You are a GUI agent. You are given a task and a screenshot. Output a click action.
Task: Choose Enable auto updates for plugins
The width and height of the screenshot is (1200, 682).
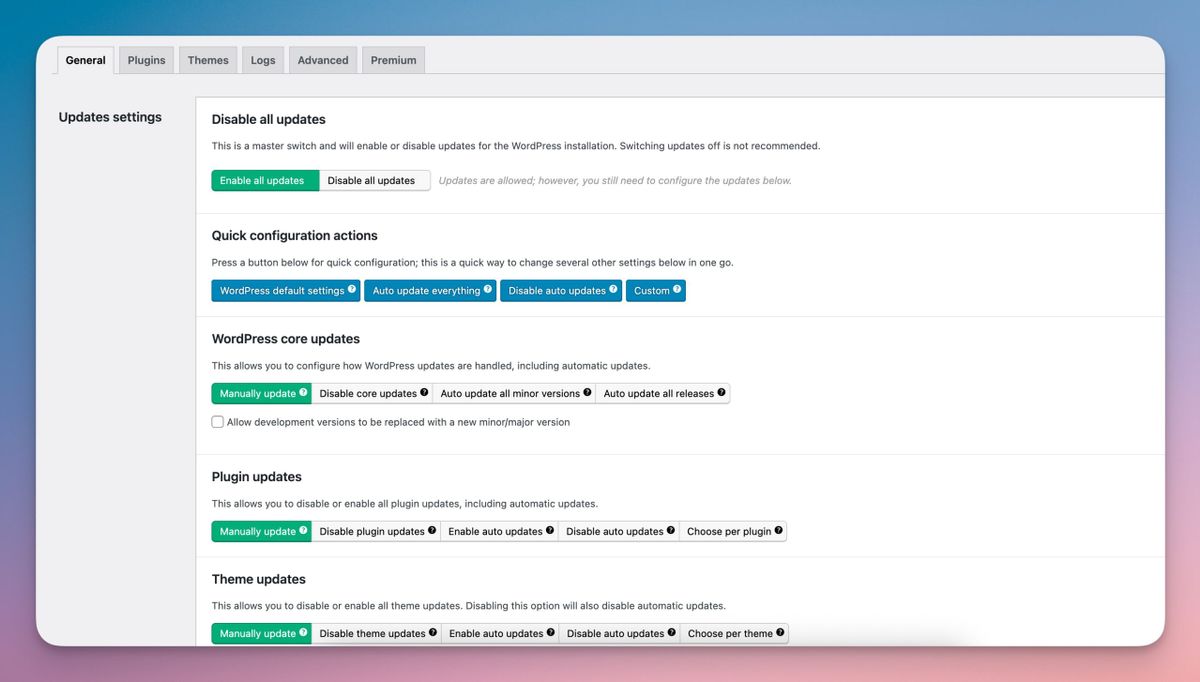coord(495,532)
